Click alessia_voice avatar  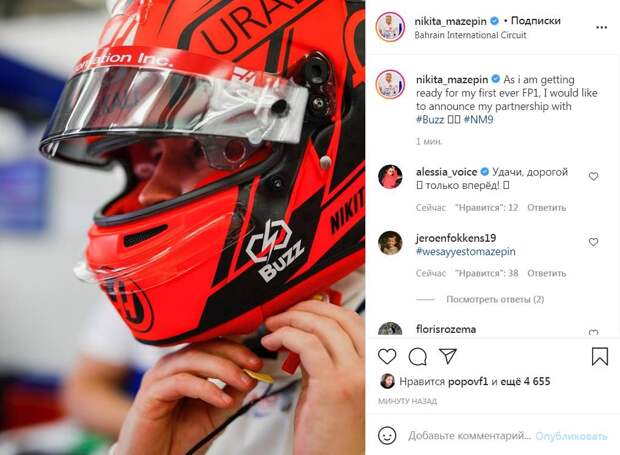[390, 177]
